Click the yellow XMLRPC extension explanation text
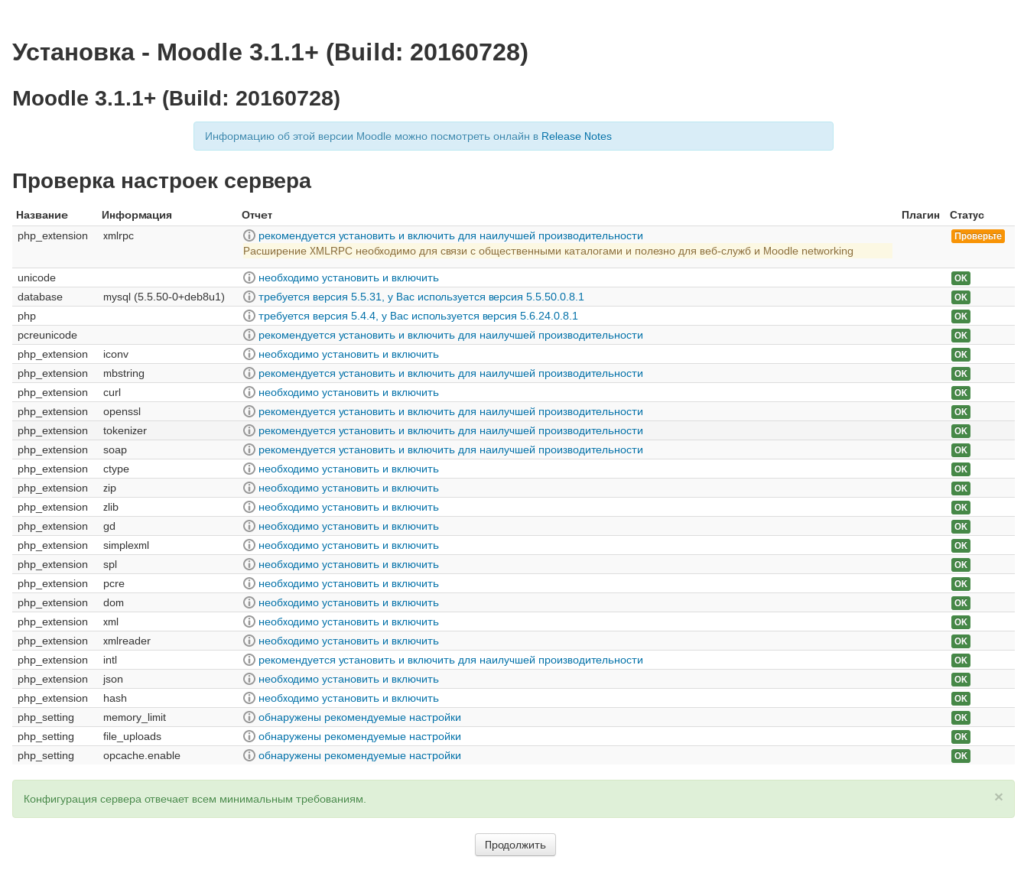The height and width of the screenshot is (873, 1024). (548, 251)
